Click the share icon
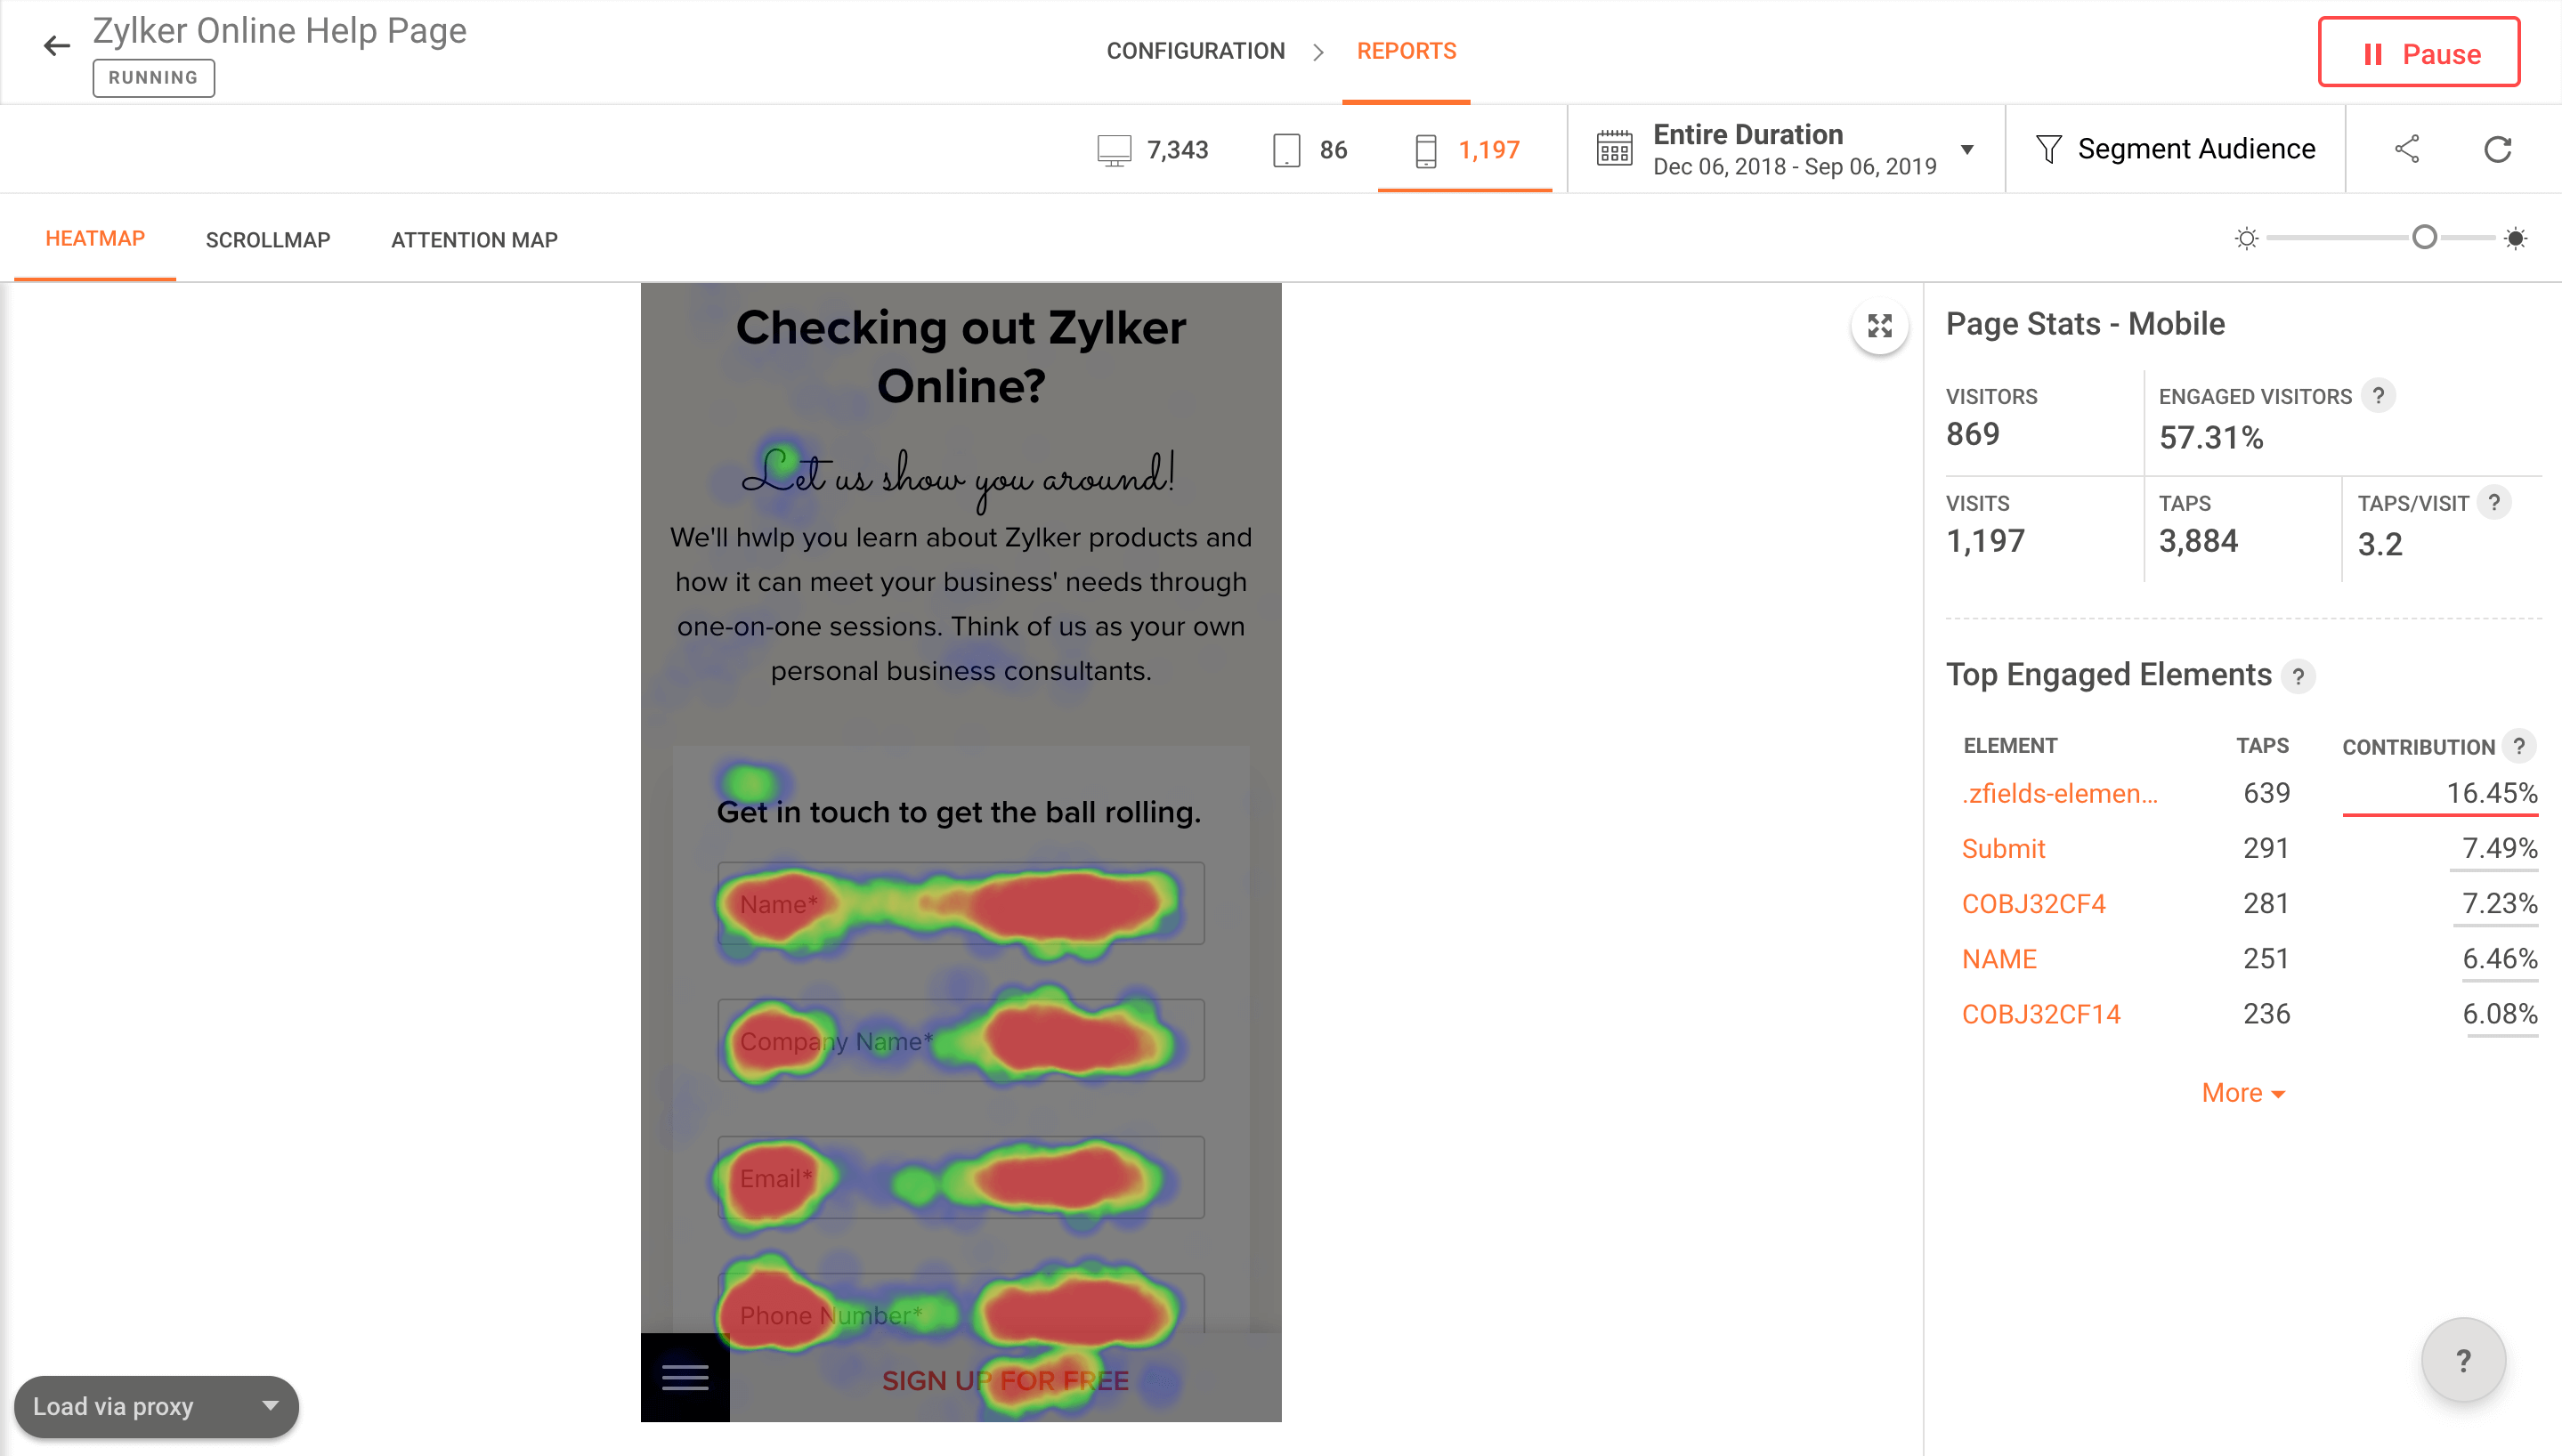The height and width of the screenshot is (1456, 2562). (2406, 150)
